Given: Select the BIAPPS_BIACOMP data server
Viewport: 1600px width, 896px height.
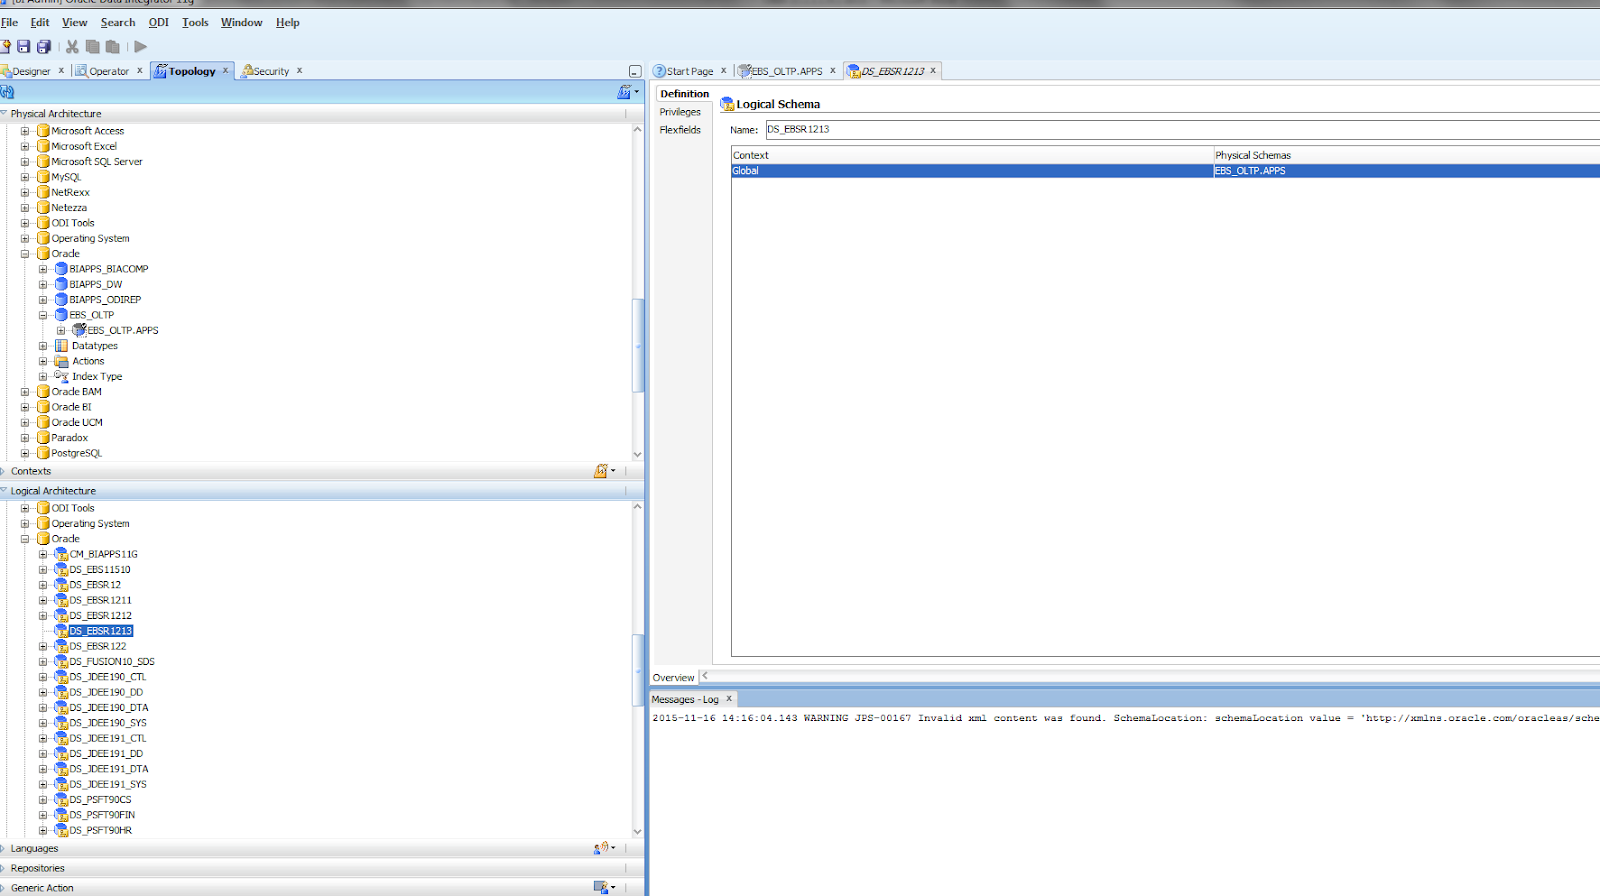Looking at the screenshot, I should pos(108,269).
